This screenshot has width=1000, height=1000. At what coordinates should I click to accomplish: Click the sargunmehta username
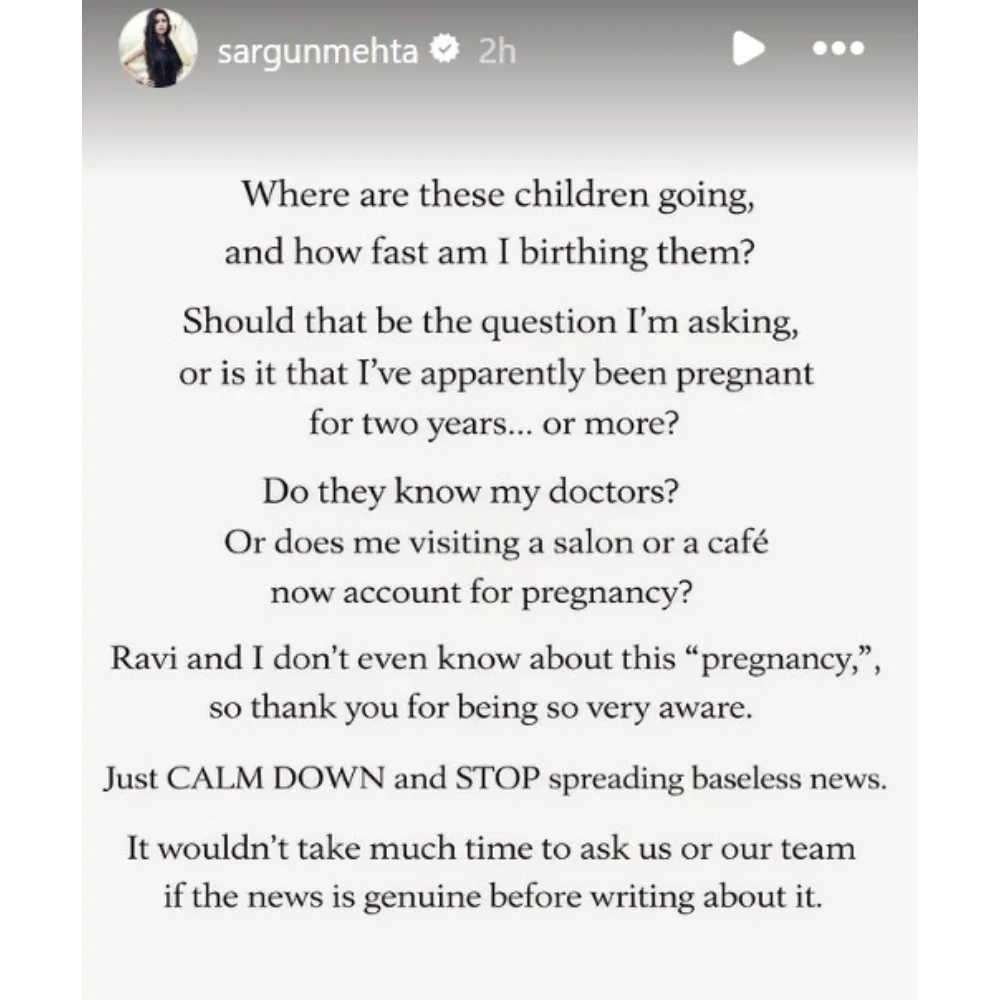click(318, 51)
